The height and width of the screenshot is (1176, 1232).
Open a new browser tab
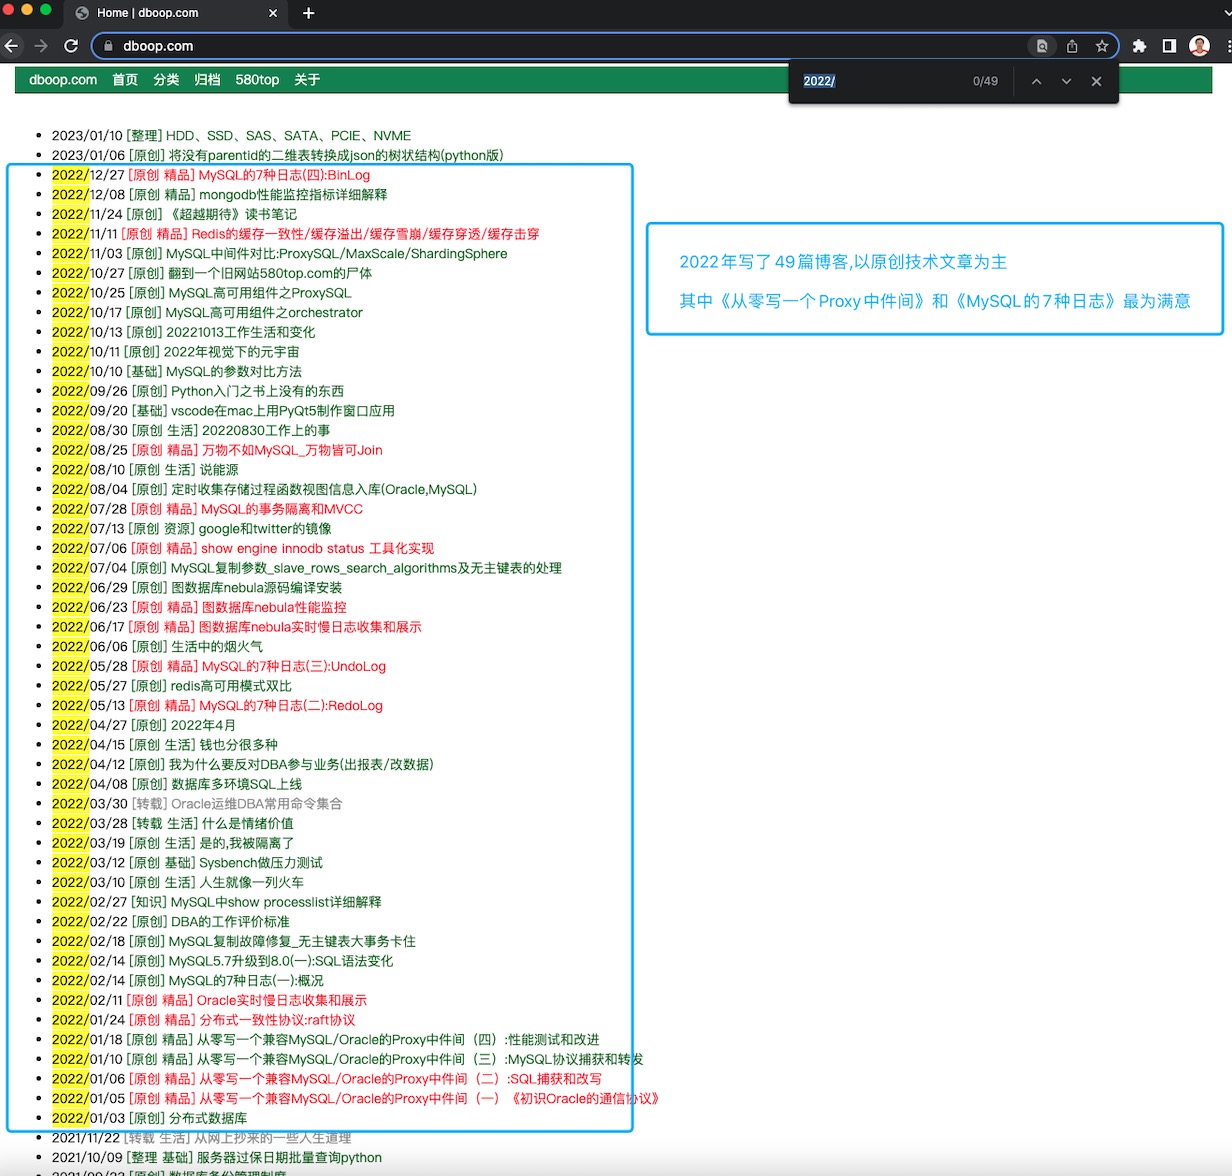(x=308, y=13)
